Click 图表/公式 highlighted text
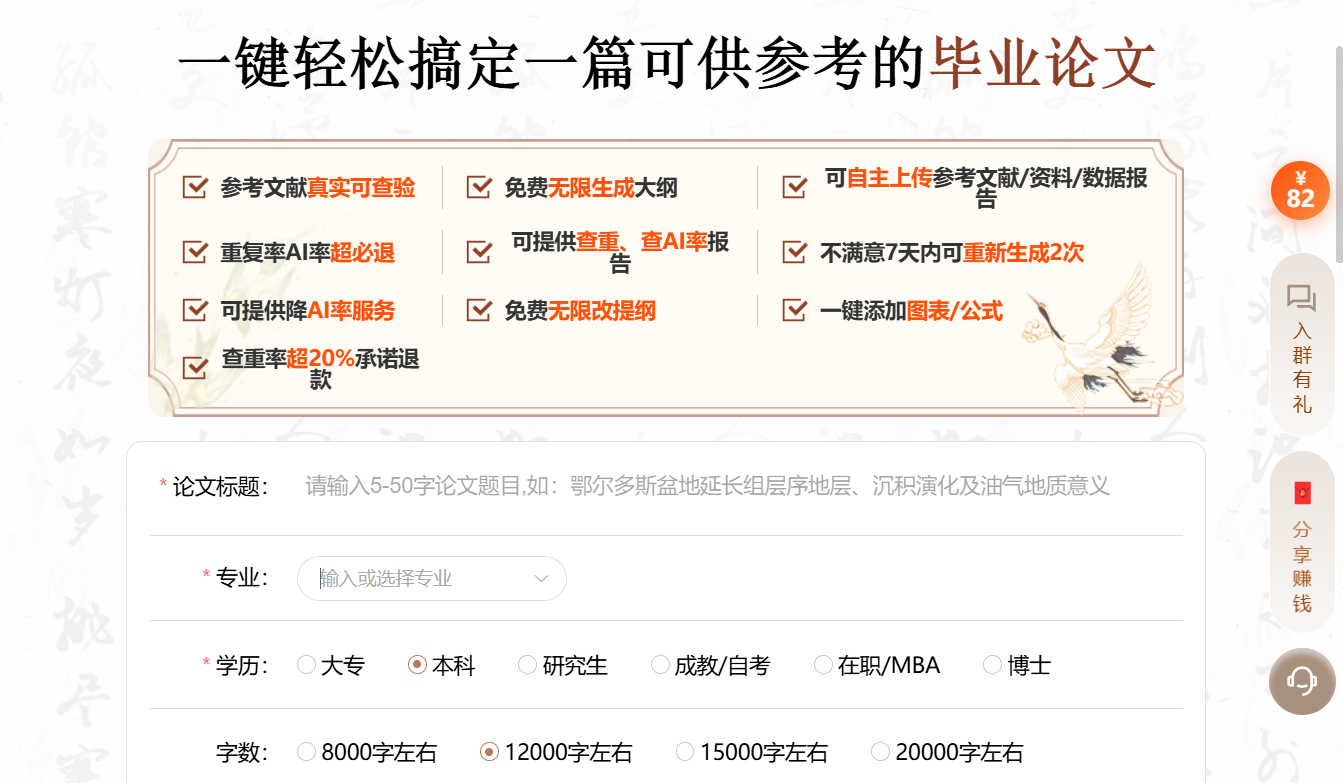Viewport: 1343px width, 783px height. coord(955,311)
